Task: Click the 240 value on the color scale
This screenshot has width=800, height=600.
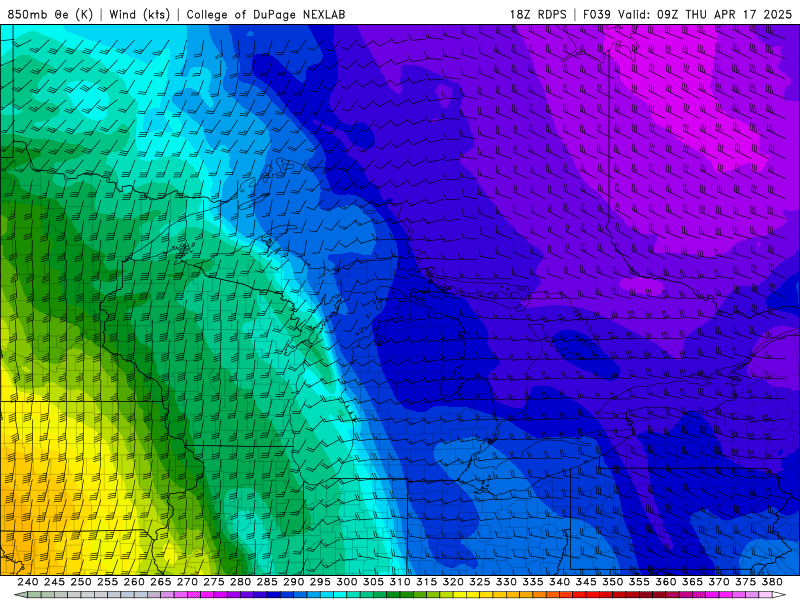Action: click(28, 582)
